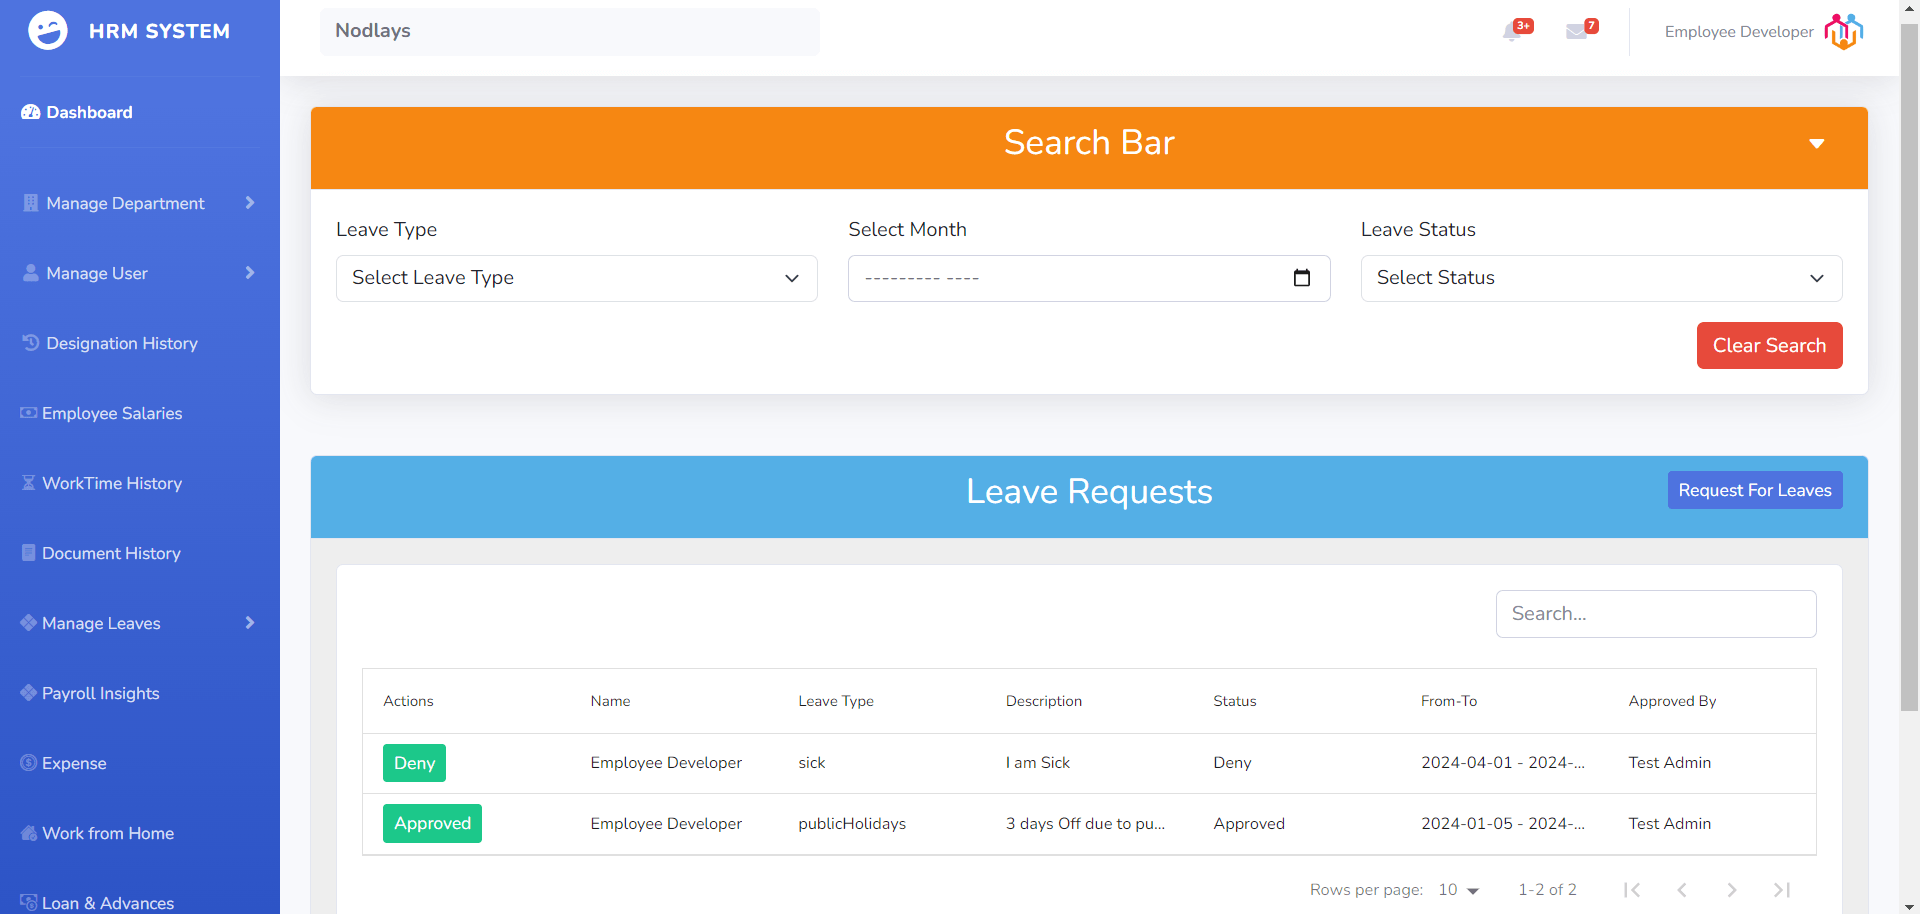This screenshot has height=914, width=1920.
Task: Select the 2024-01-05 date range cell
Action: point(1503,824)
